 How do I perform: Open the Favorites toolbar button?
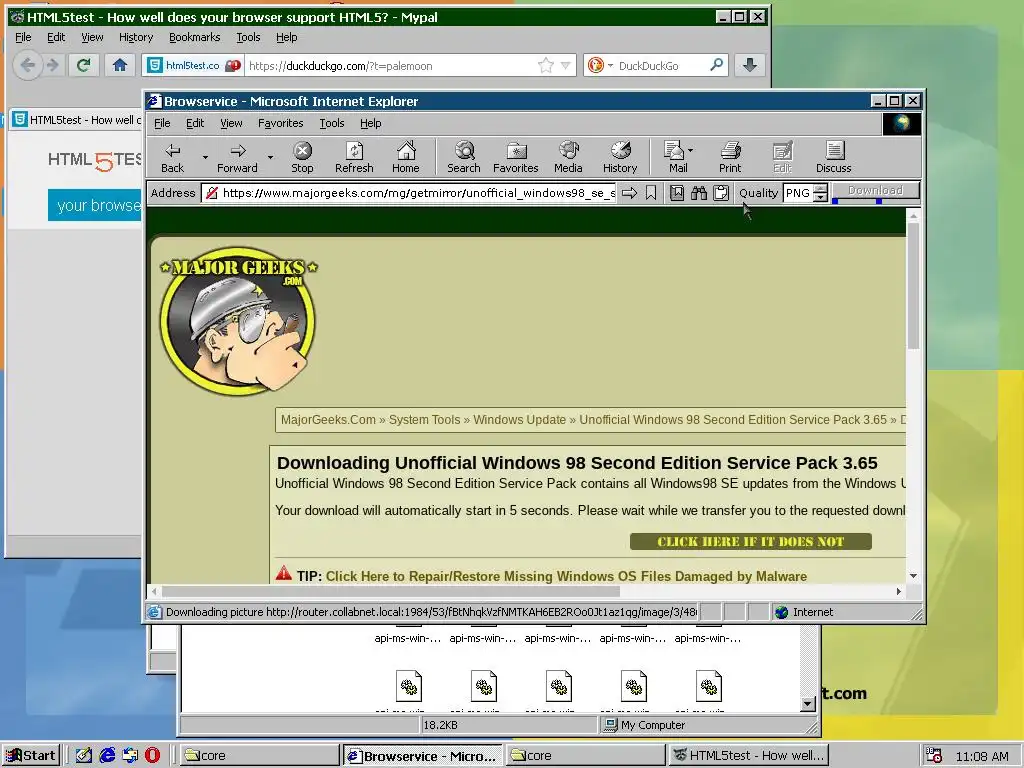click(x=516, y=158)
